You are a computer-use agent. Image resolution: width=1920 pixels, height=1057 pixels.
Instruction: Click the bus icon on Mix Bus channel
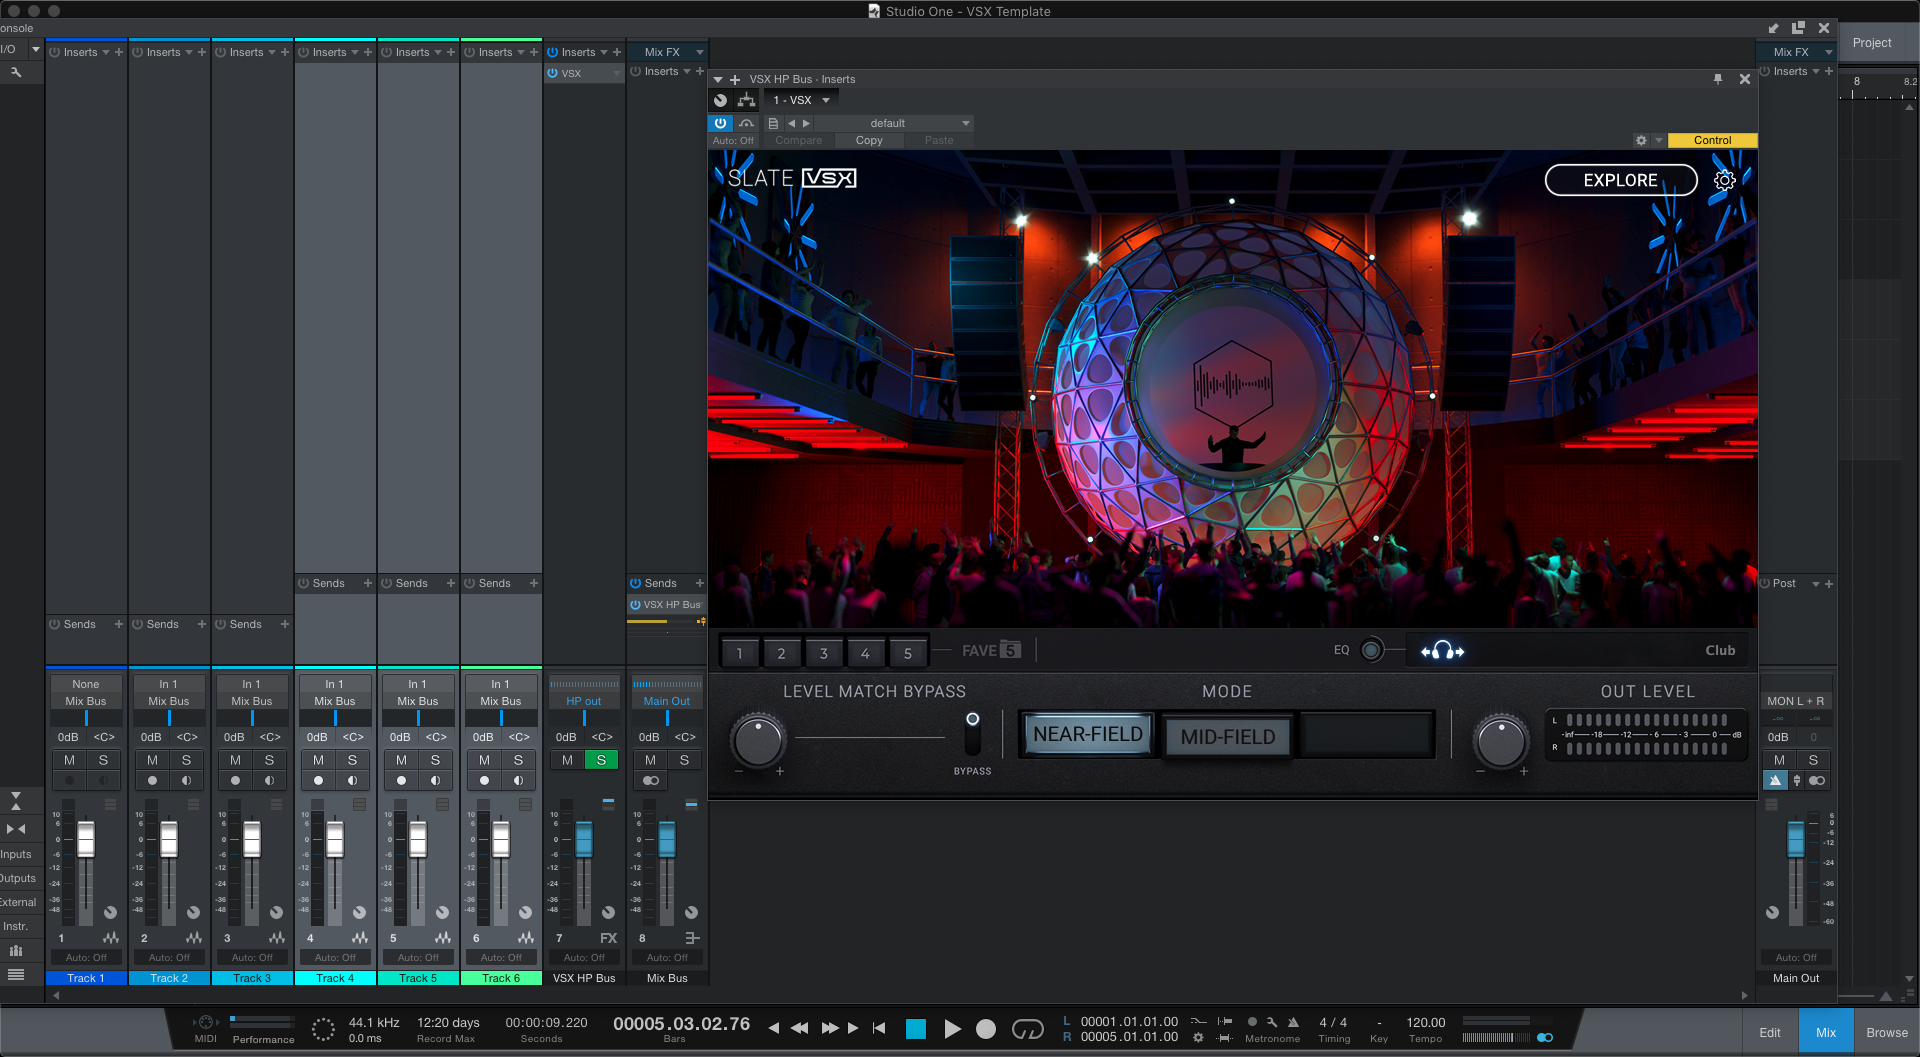[x=691, y=938]
